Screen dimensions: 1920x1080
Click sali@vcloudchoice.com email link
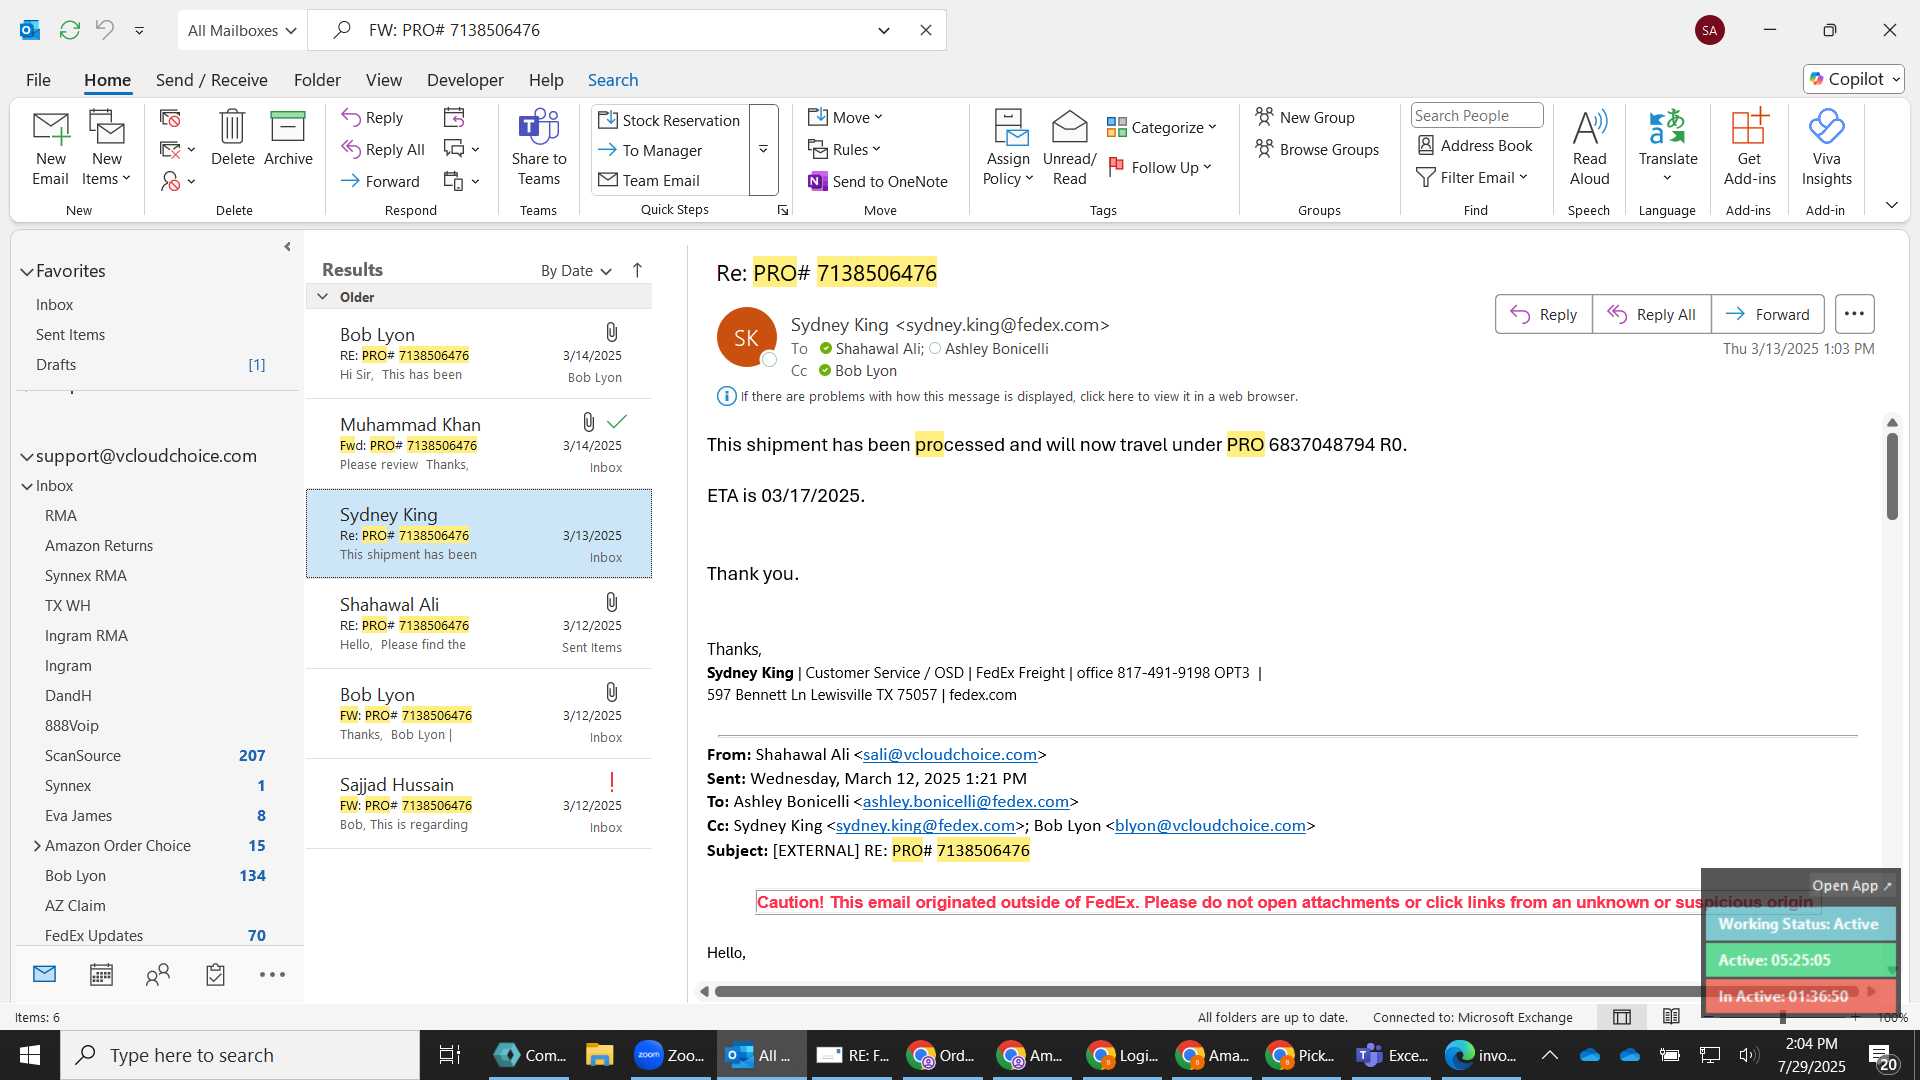coord(949,755)
